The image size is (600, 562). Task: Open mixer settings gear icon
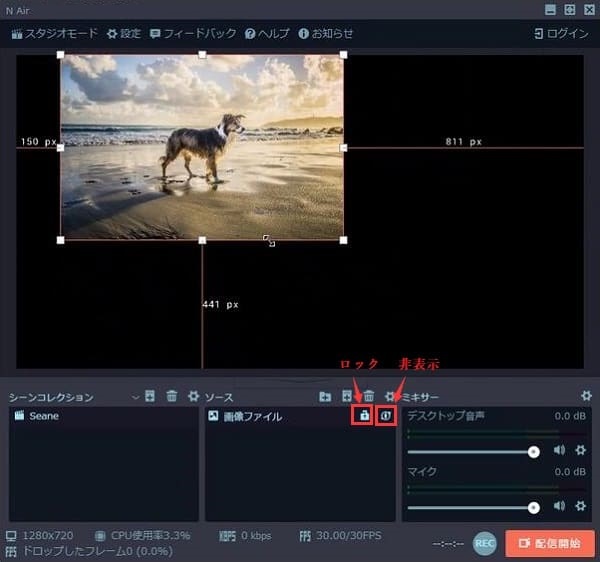[586, 396]
